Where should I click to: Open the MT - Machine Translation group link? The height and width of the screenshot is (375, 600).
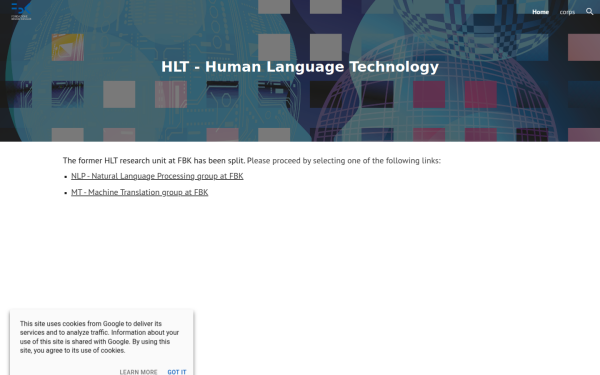(x=140, y=192)
